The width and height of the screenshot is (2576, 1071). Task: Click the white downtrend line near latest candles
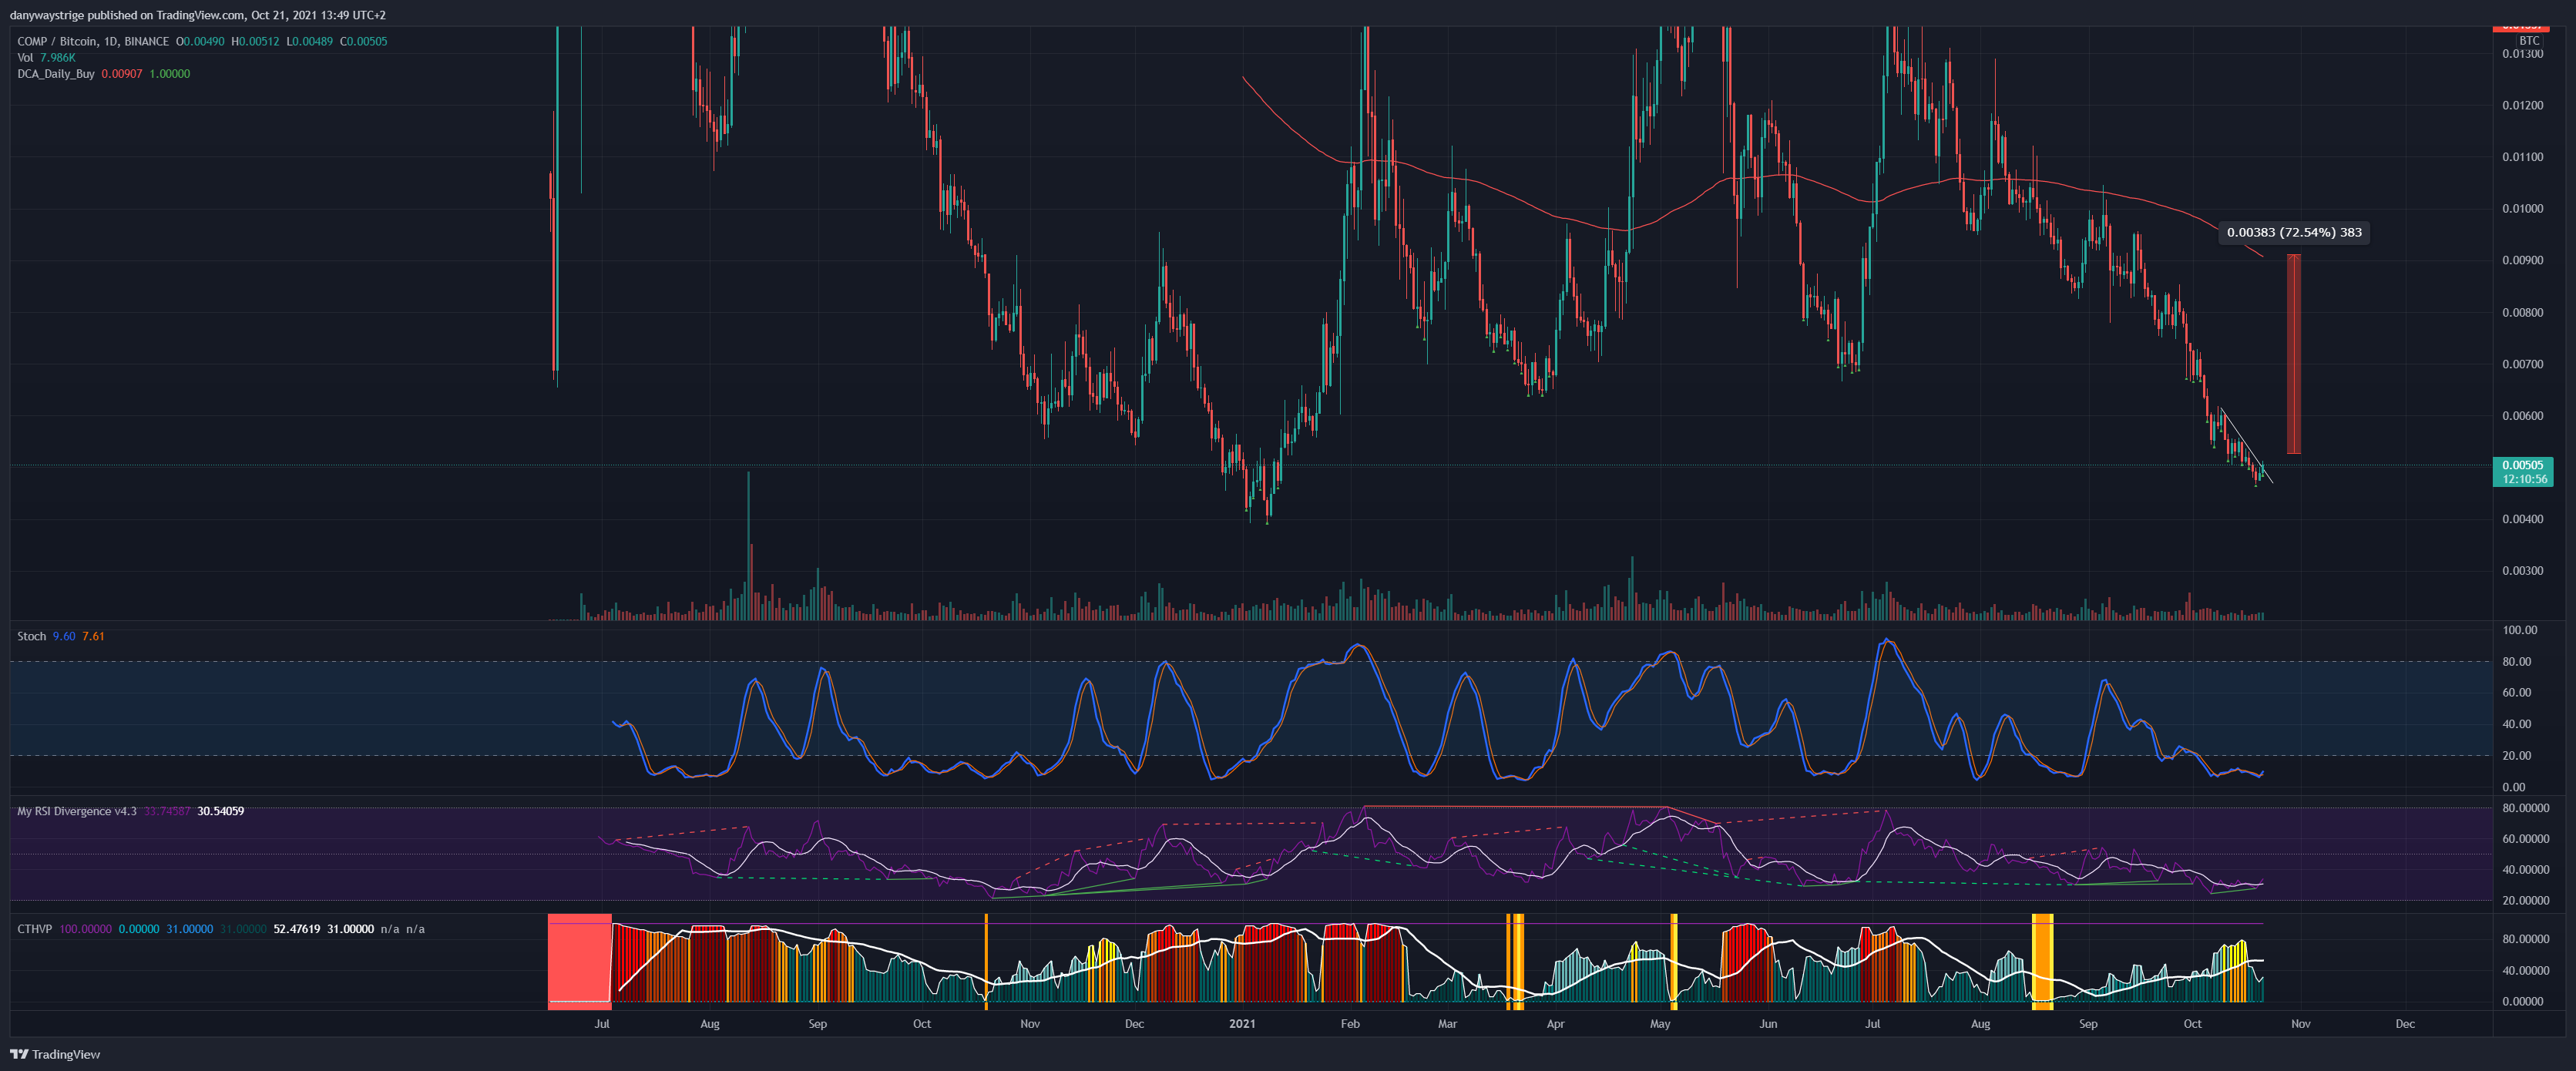point(2246,445)
